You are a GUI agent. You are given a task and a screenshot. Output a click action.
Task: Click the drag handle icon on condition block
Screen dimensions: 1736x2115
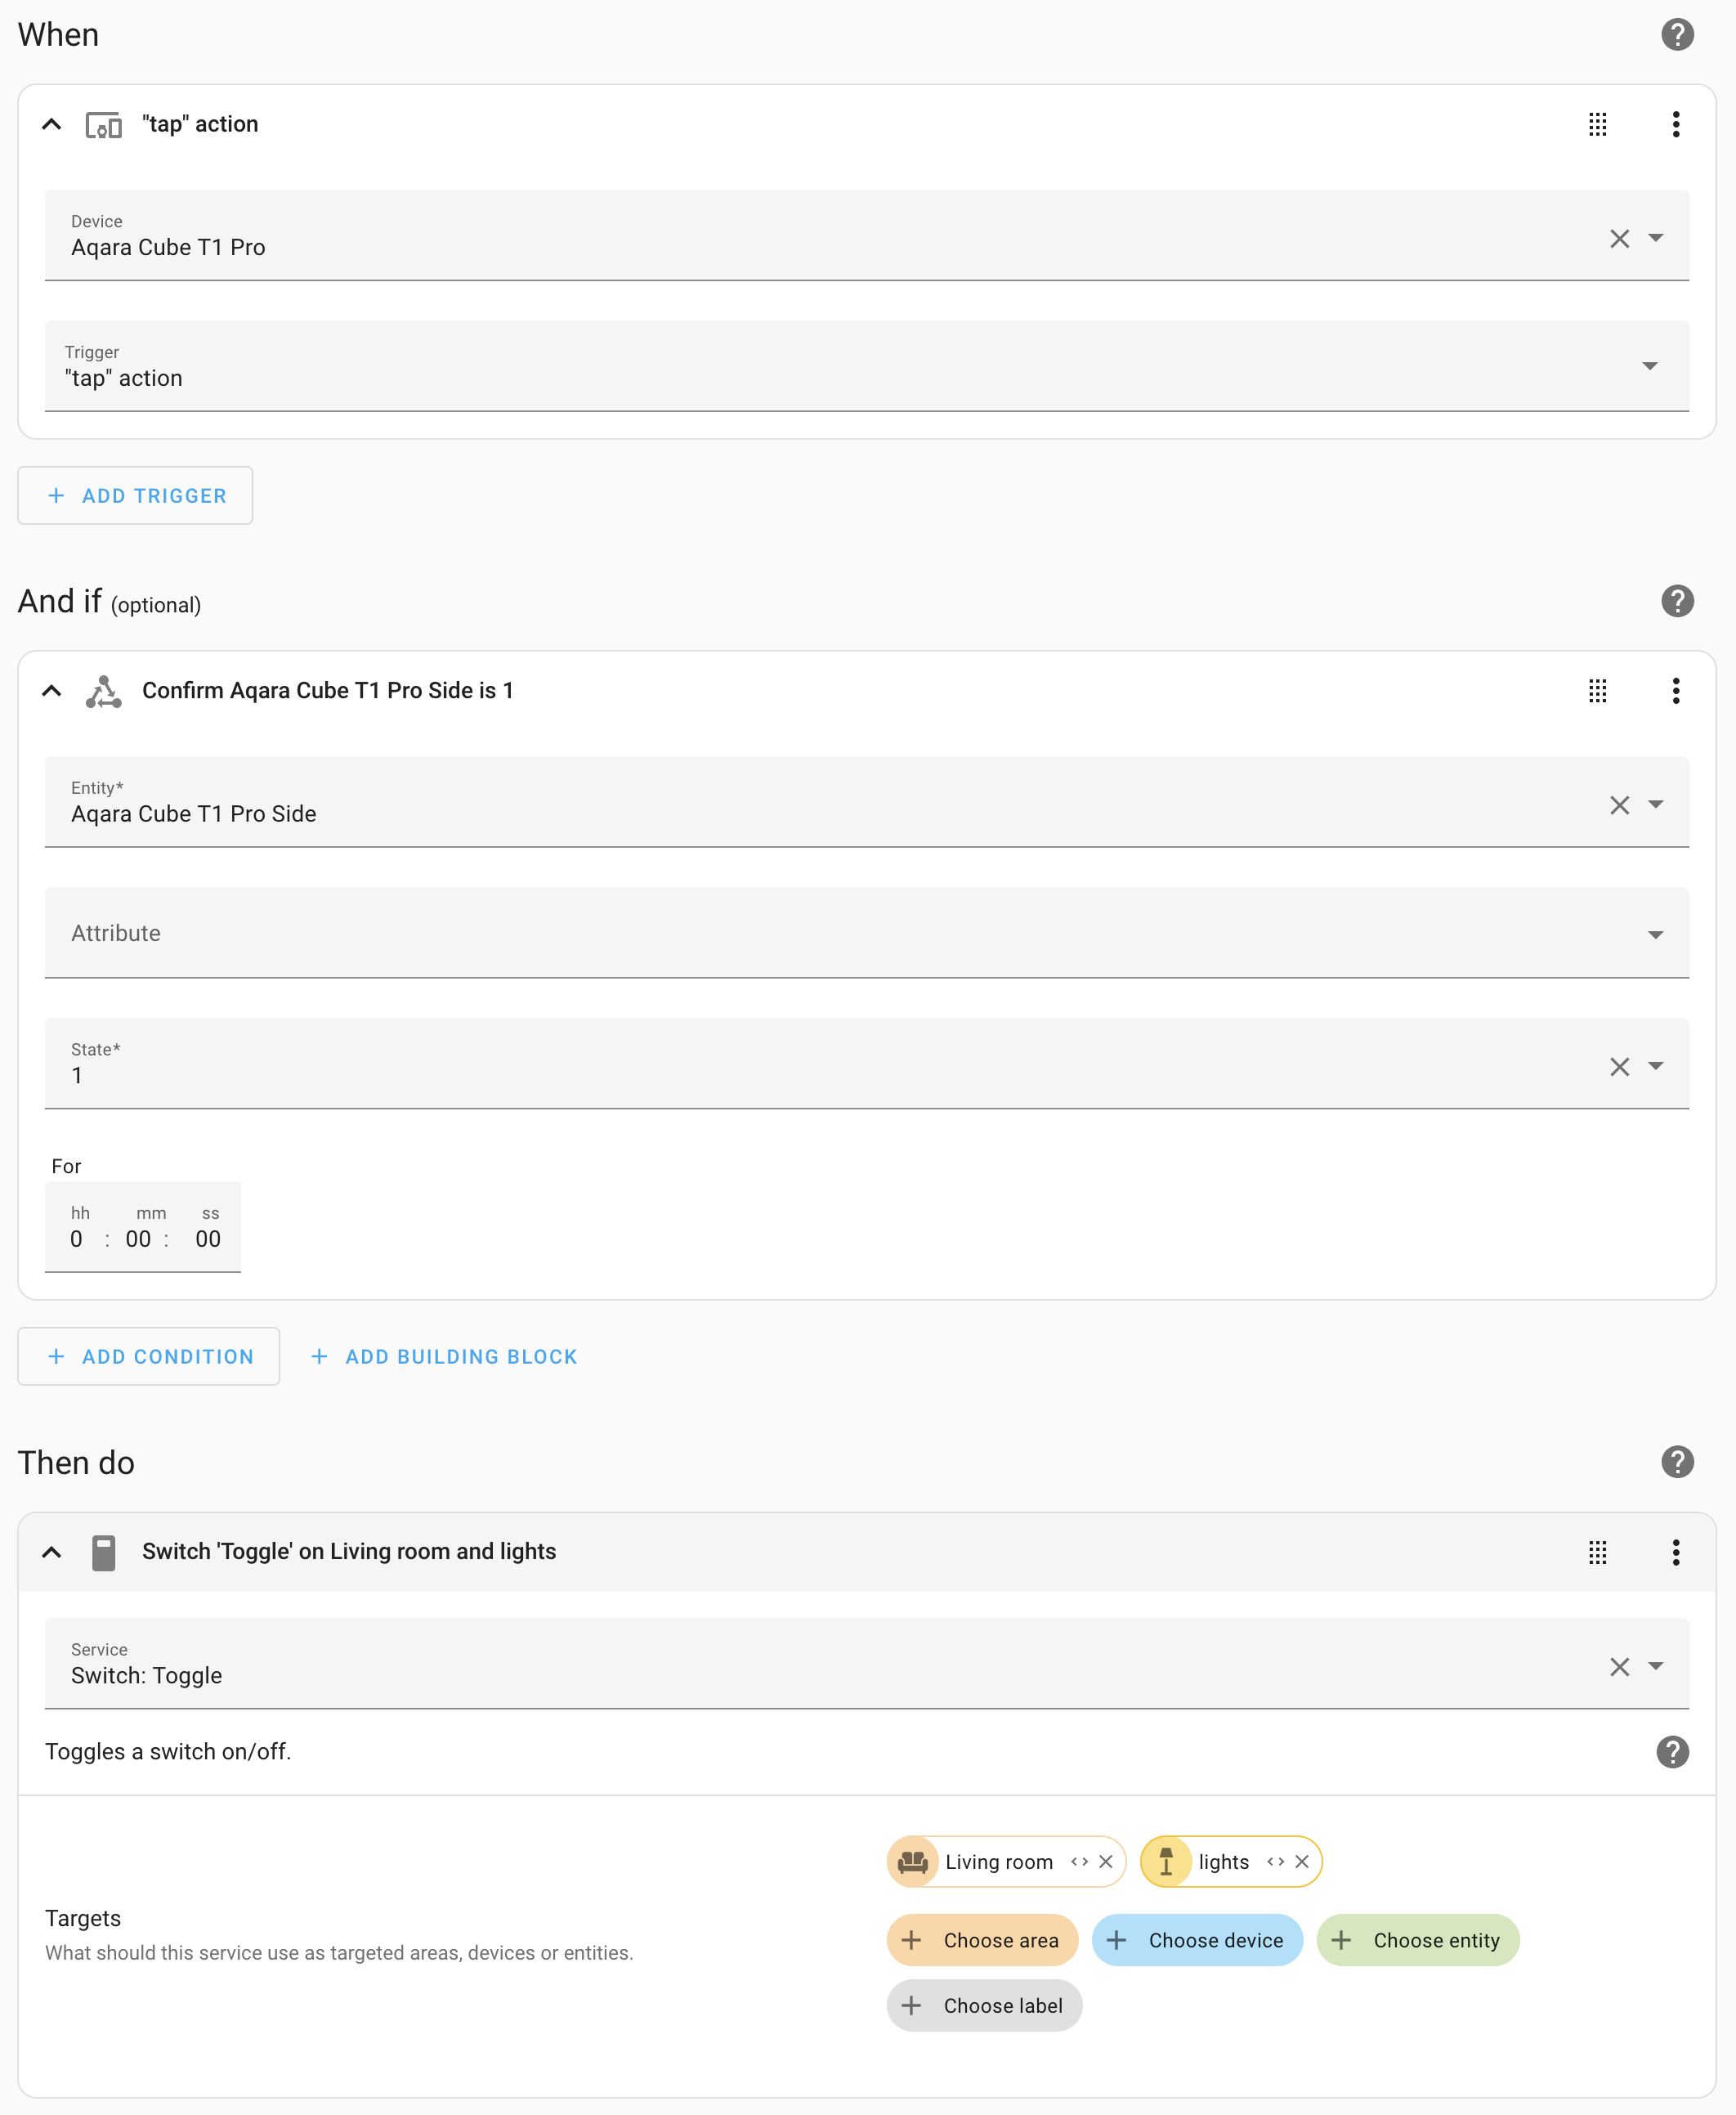[x=1597, y=690]
